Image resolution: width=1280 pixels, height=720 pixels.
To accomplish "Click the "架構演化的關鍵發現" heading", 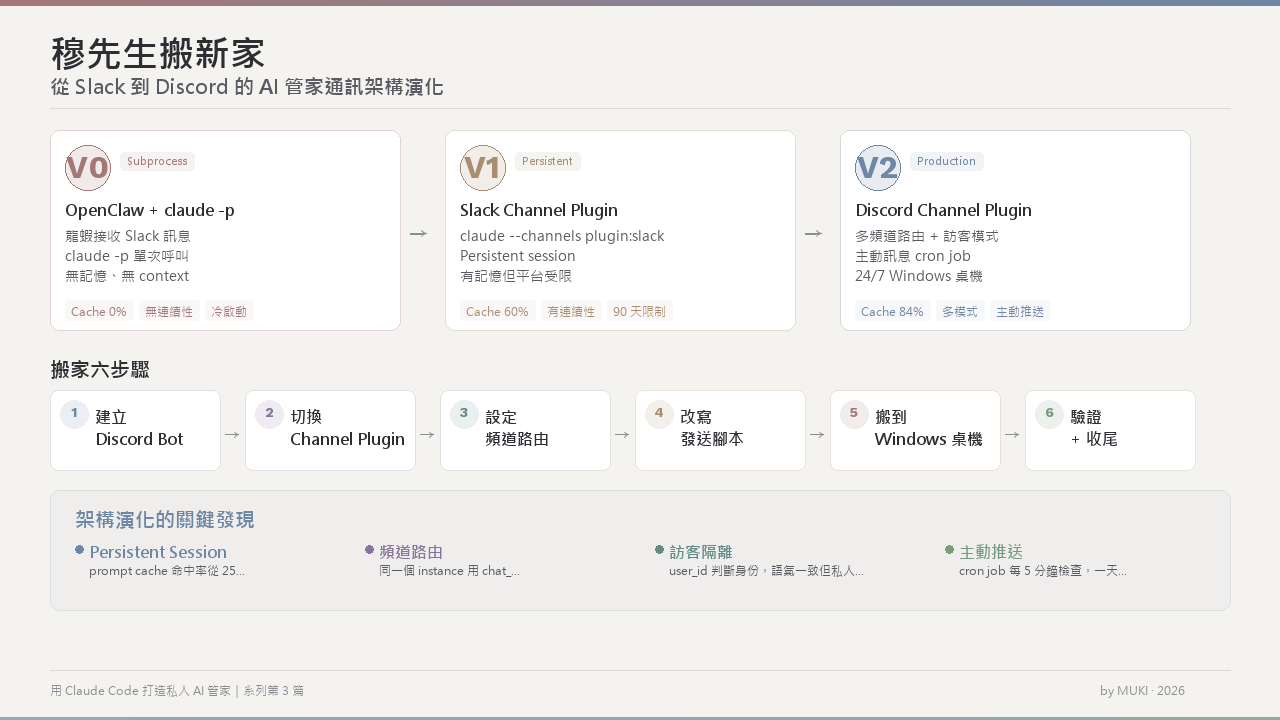I will tap(165, 520).
